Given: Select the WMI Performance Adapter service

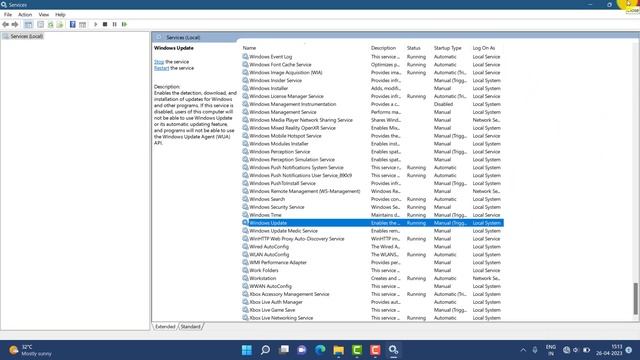Looking at the screenshot, I should 372,262.
